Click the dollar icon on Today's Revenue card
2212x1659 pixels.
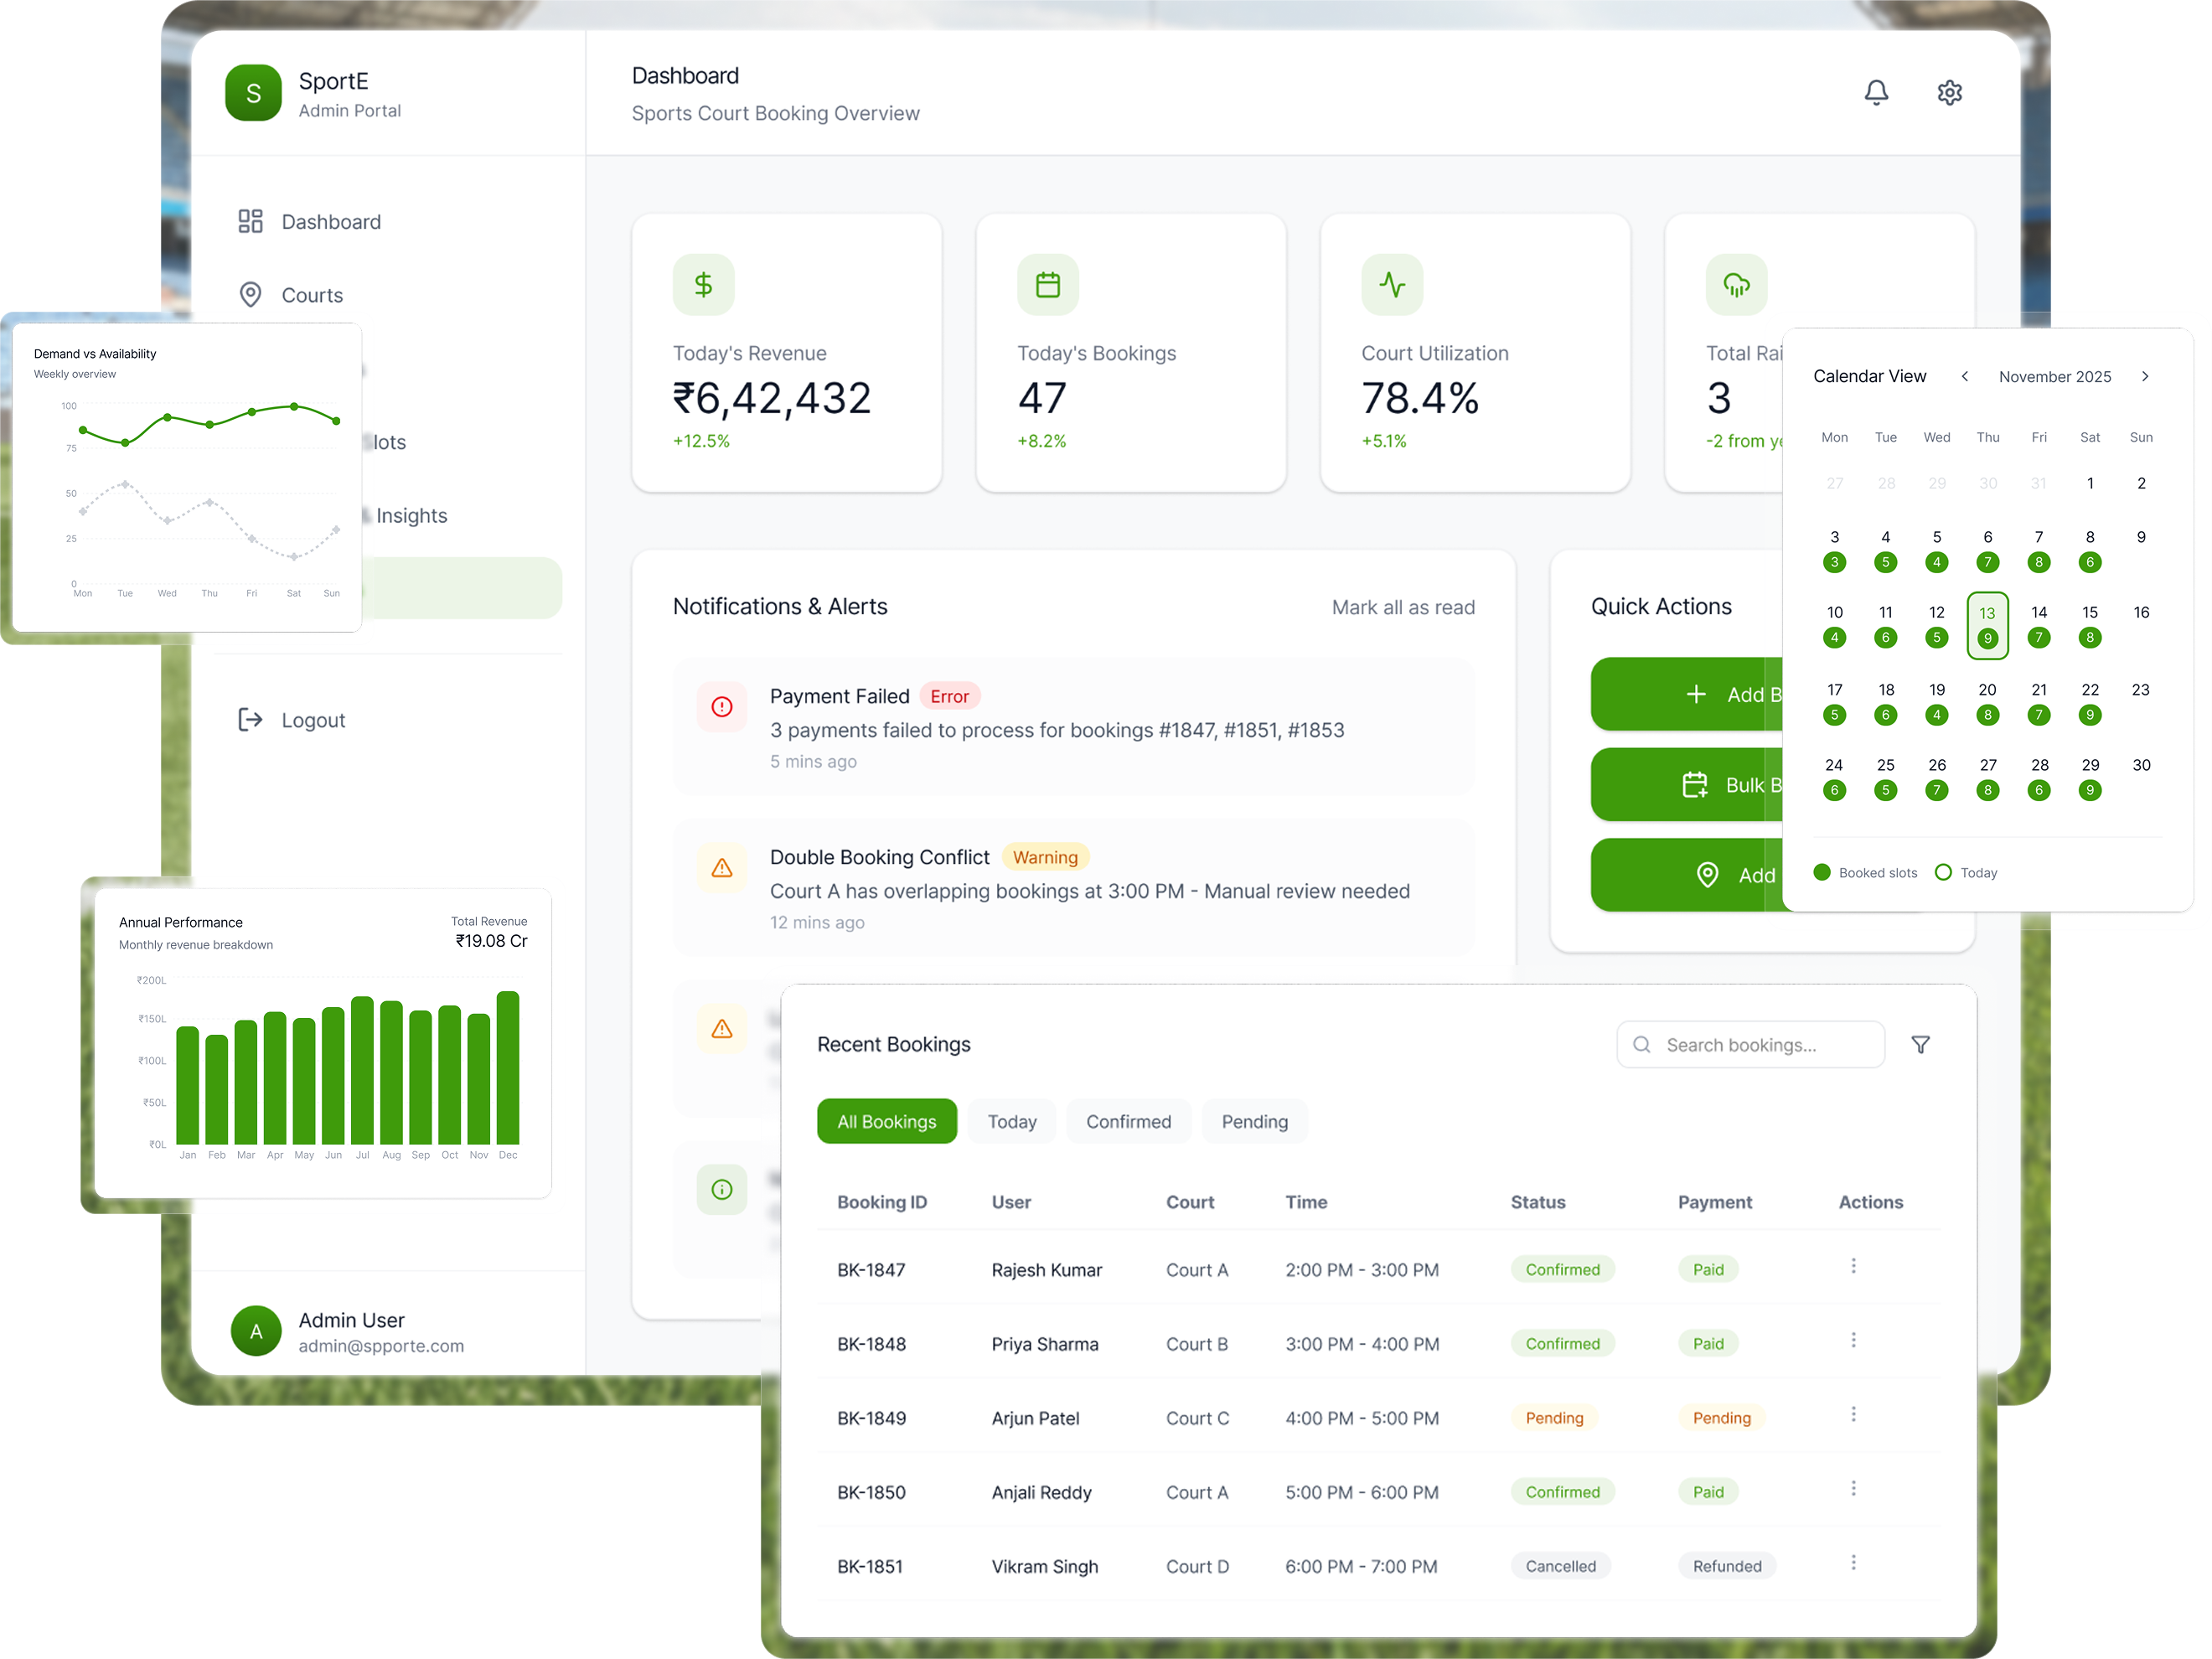[x=703, y=284]
